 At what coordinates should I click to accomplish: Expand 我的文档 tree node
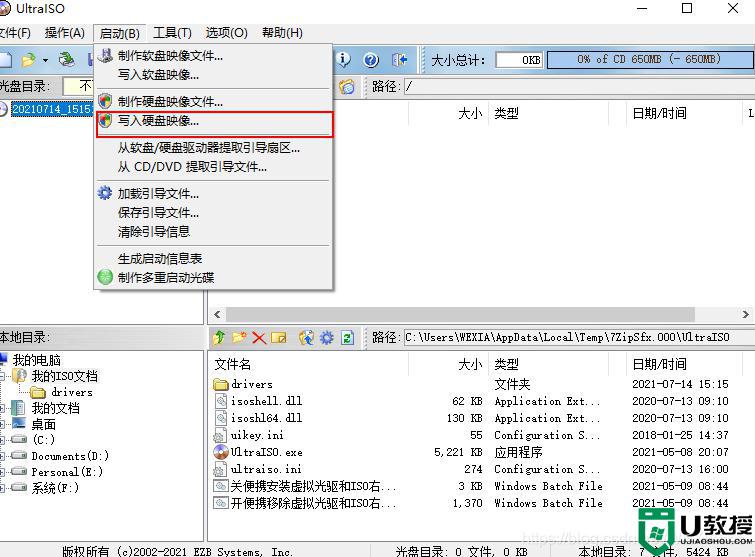2,409
